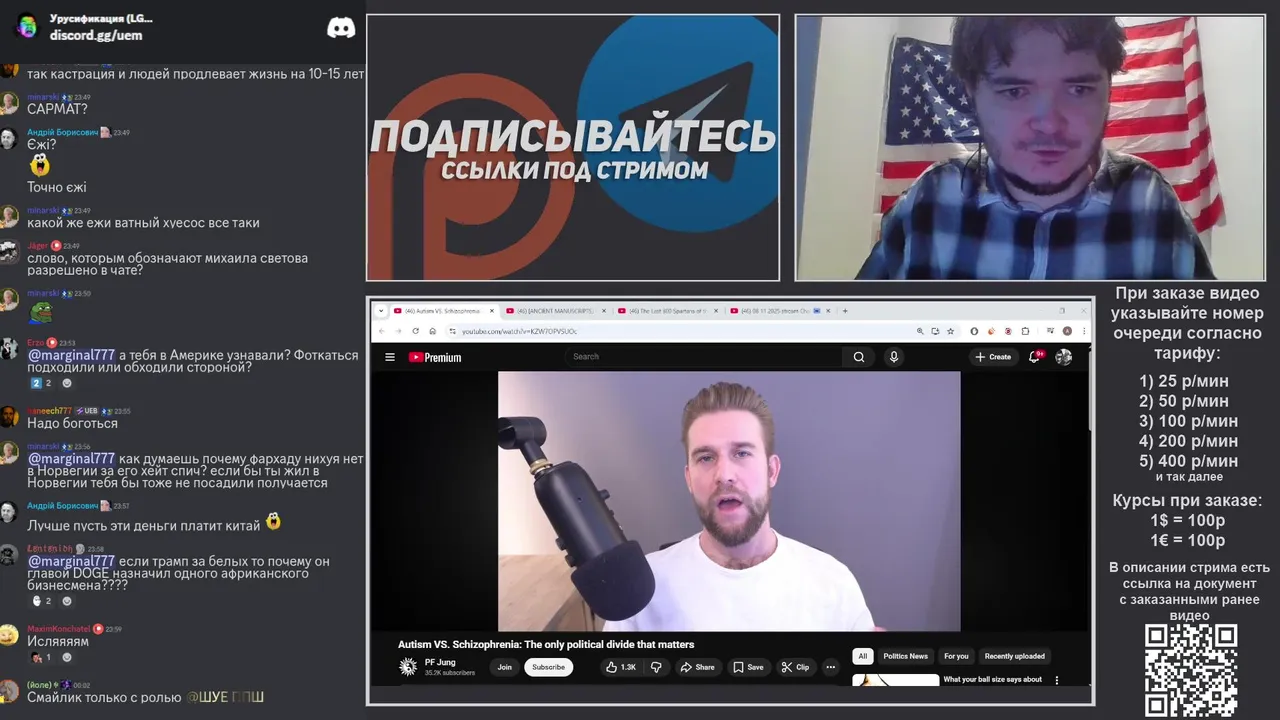Open tab search dropdown chevron

click(380, 311)
